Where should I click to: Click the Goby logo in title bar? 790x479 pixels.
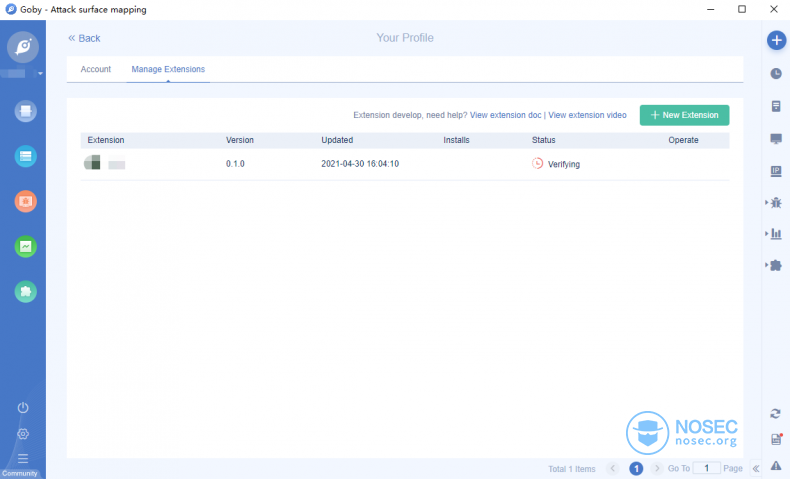click(11, 9)
